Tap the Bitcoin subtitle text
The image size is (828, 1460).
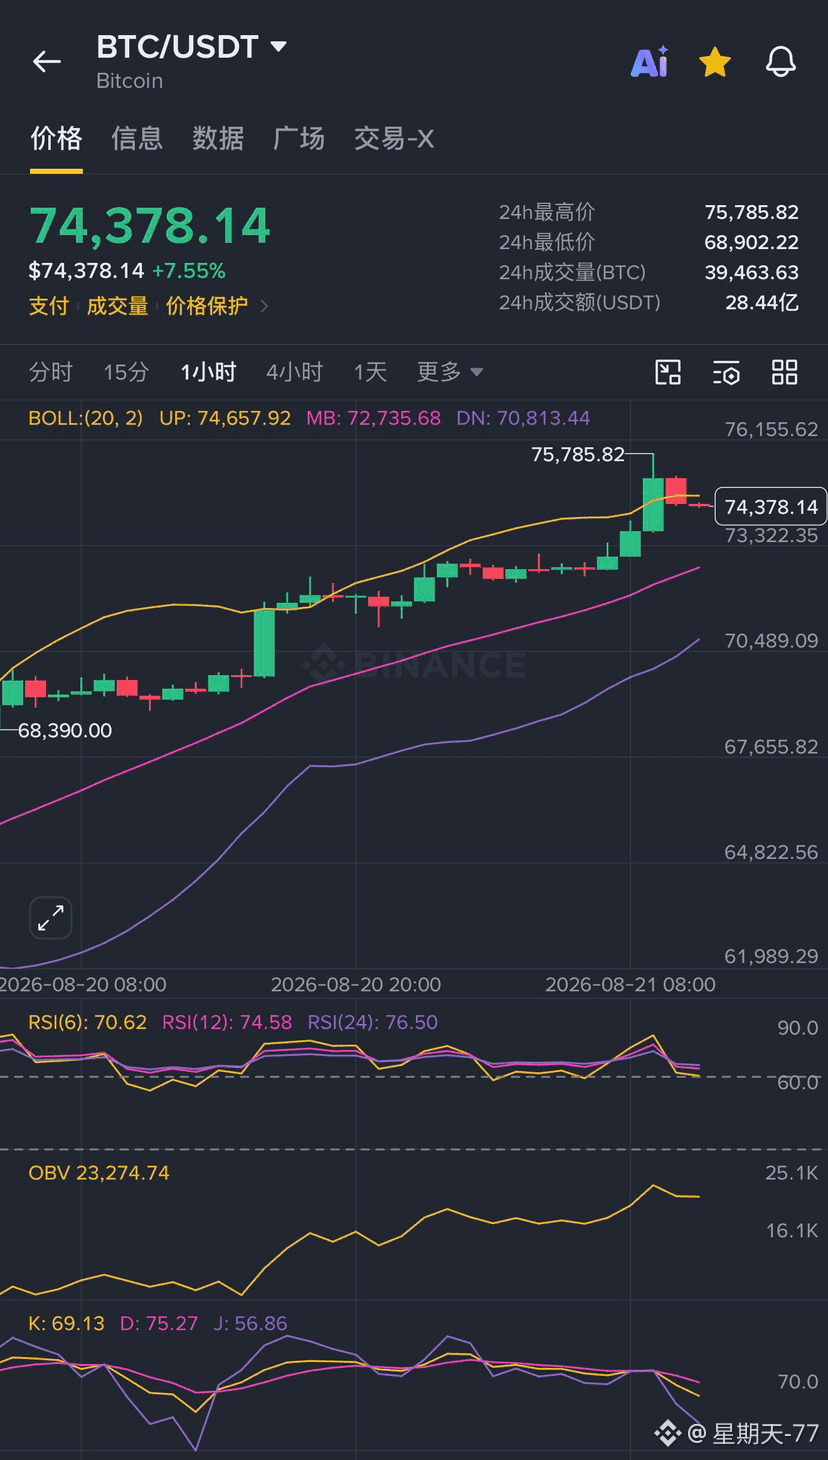[x=129, y=81]
